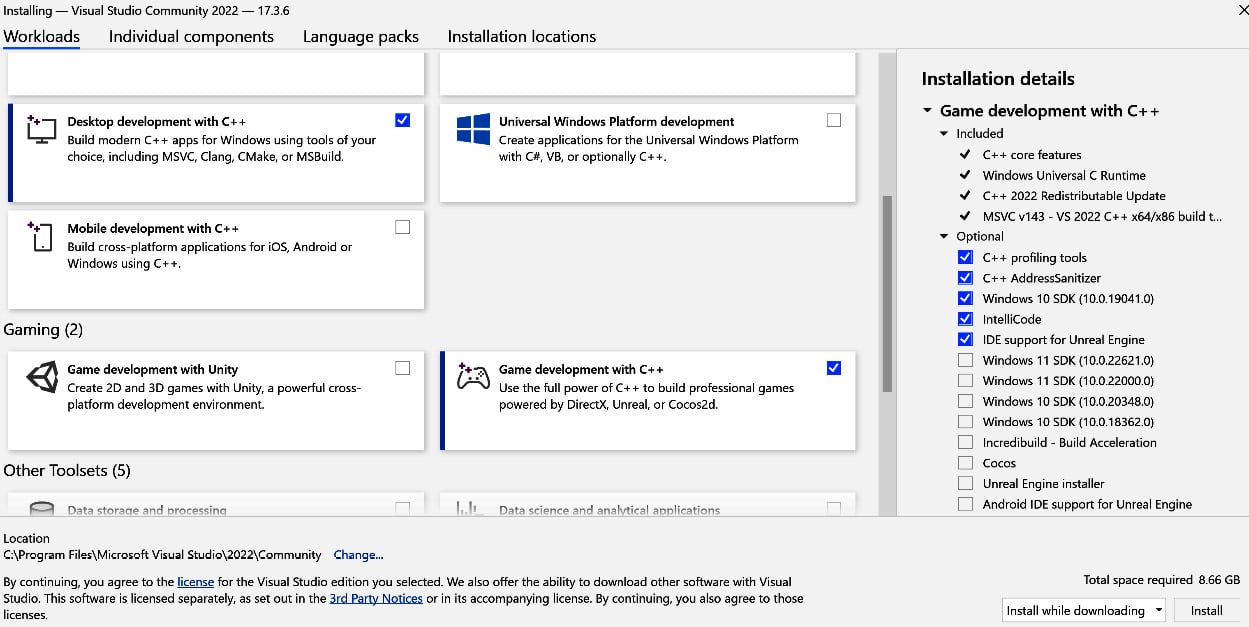1249x627 pixels.
Task: Check Windows 10 SDK (10.0.18362.0)
Action: click(965, 422)
